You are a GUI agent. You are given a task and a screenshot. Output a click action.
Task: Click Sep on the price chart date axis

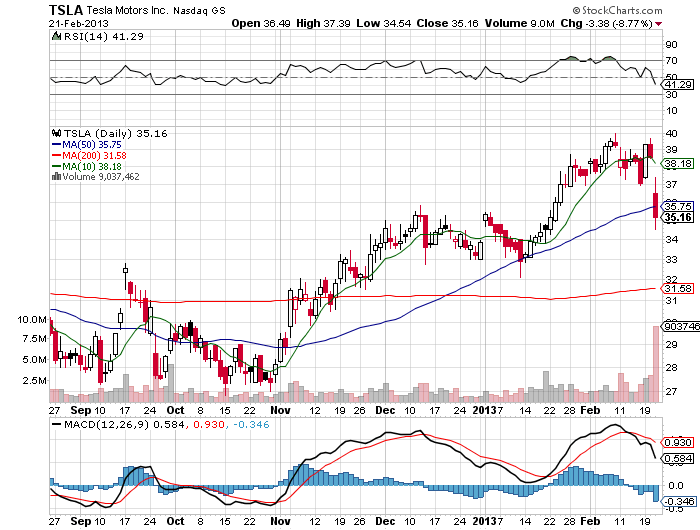(80, 410)
